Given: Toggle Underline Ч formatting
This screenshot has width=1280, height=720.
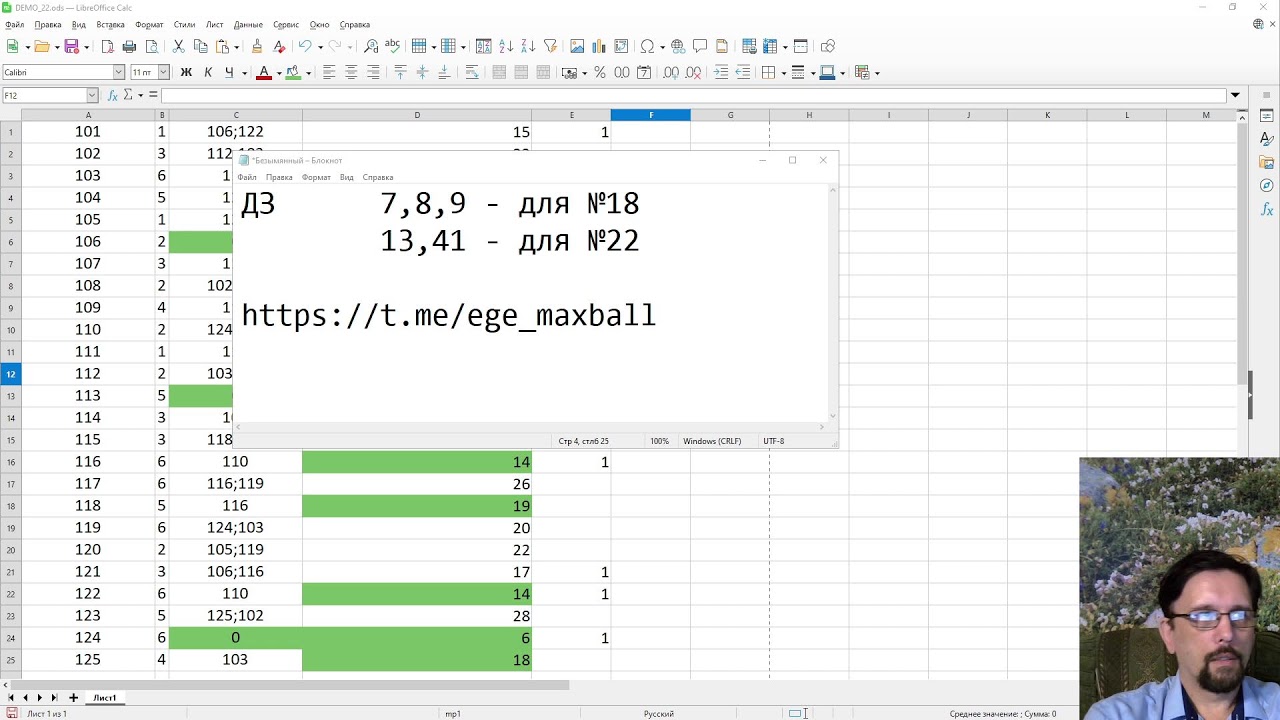Looking at the screenshot, I should [229, 72].
